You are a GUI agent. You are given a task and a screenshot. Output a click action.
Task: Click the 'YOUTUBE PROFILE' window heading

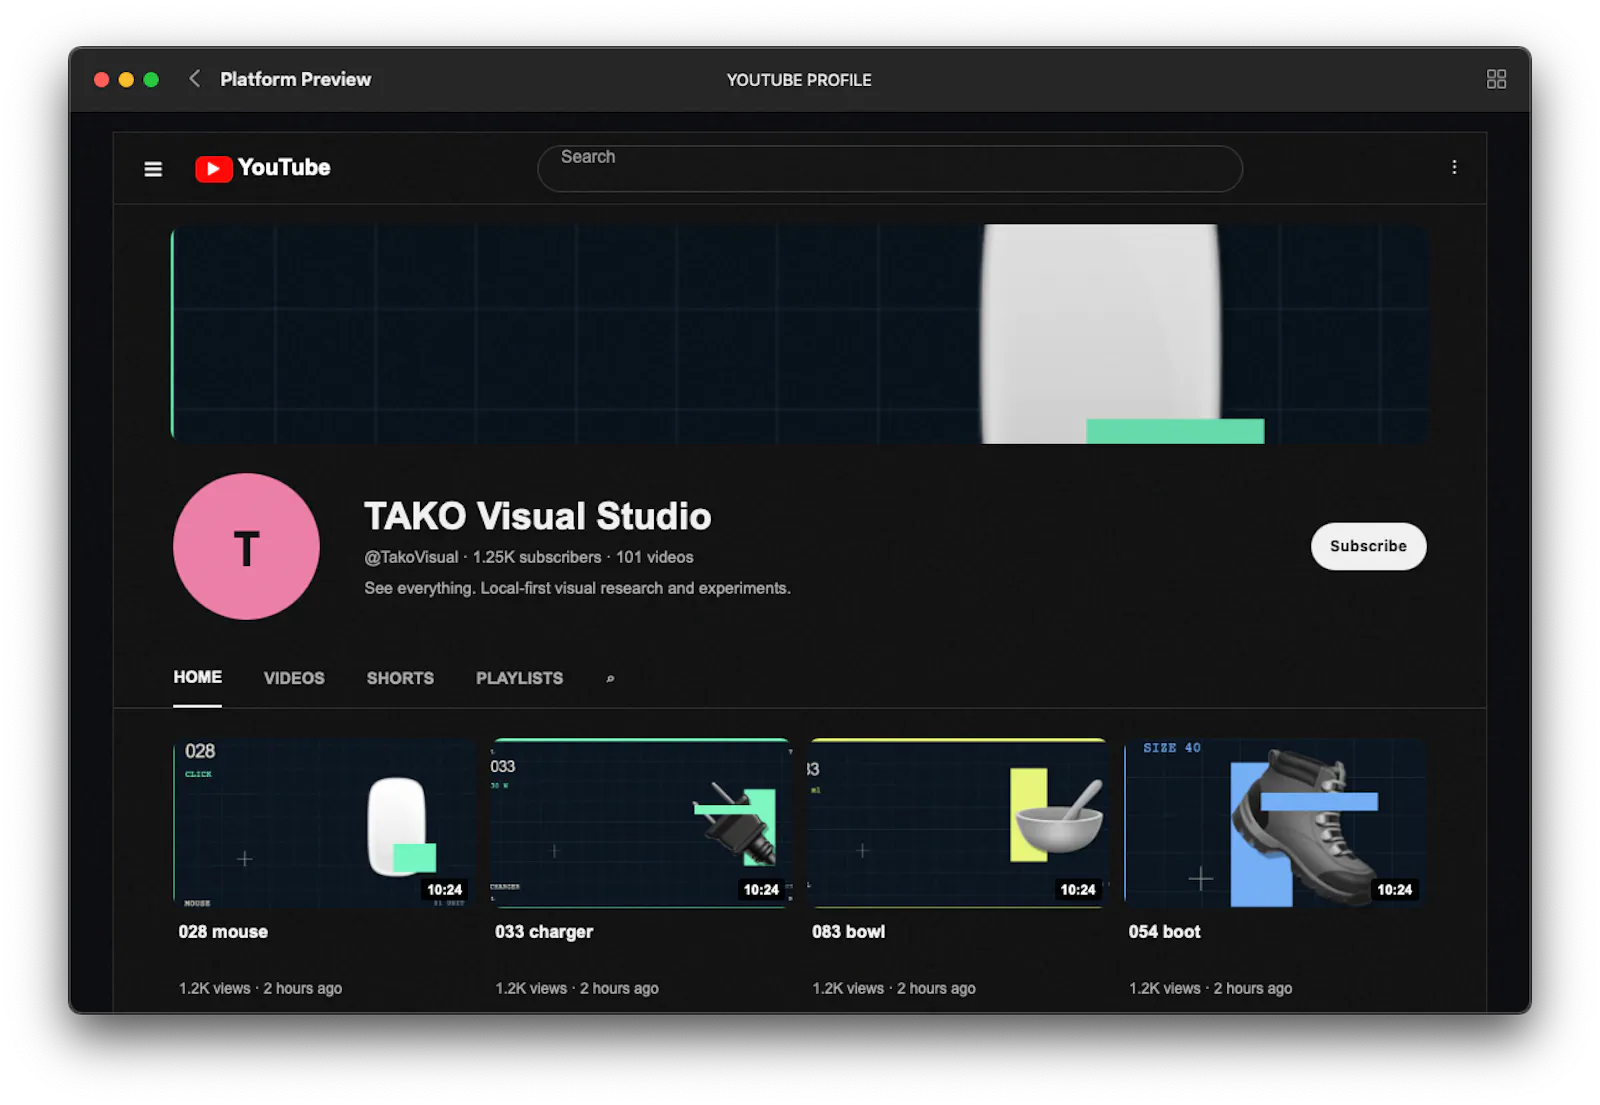[x=799, y=80]
